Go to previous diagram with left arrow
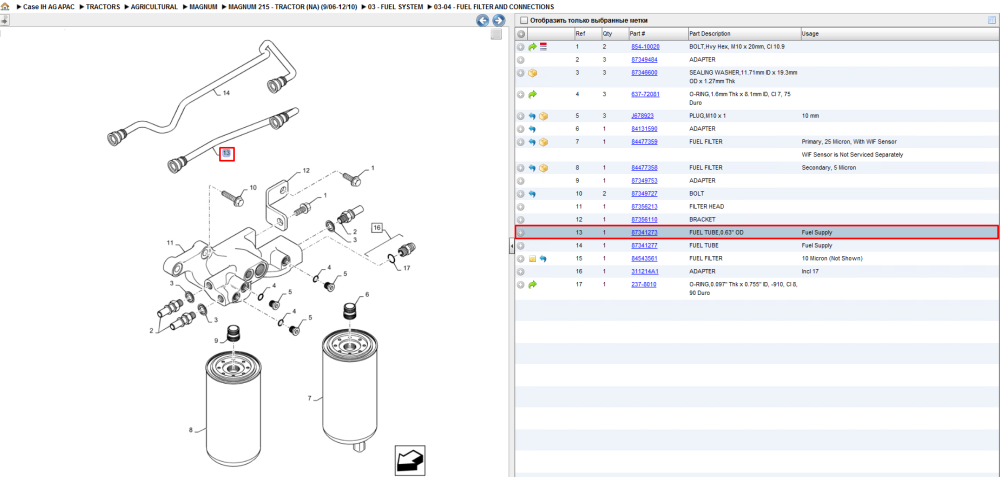Screen dimensions: 1000x477 click(483, 20)
